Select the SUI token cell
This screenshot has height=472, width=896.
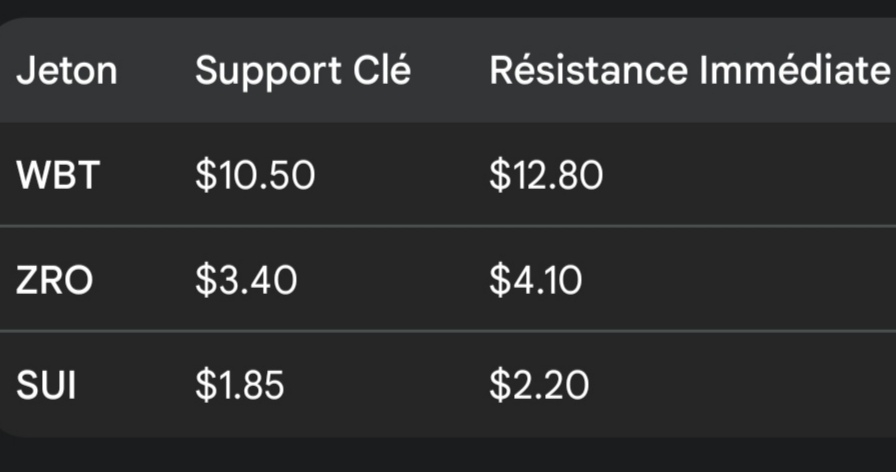[x=46, y=384]
